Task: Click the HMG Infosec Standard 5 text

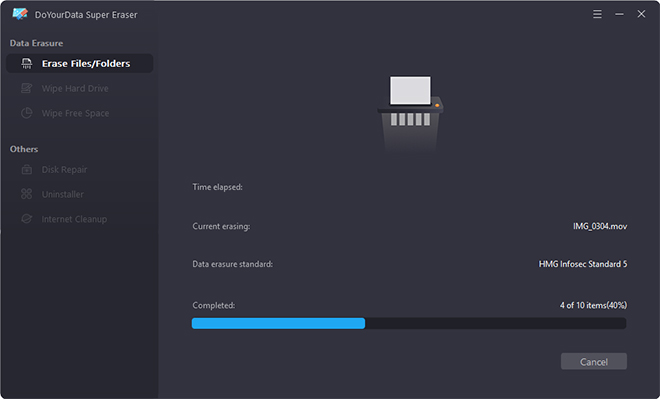Action: pos(583,264)
